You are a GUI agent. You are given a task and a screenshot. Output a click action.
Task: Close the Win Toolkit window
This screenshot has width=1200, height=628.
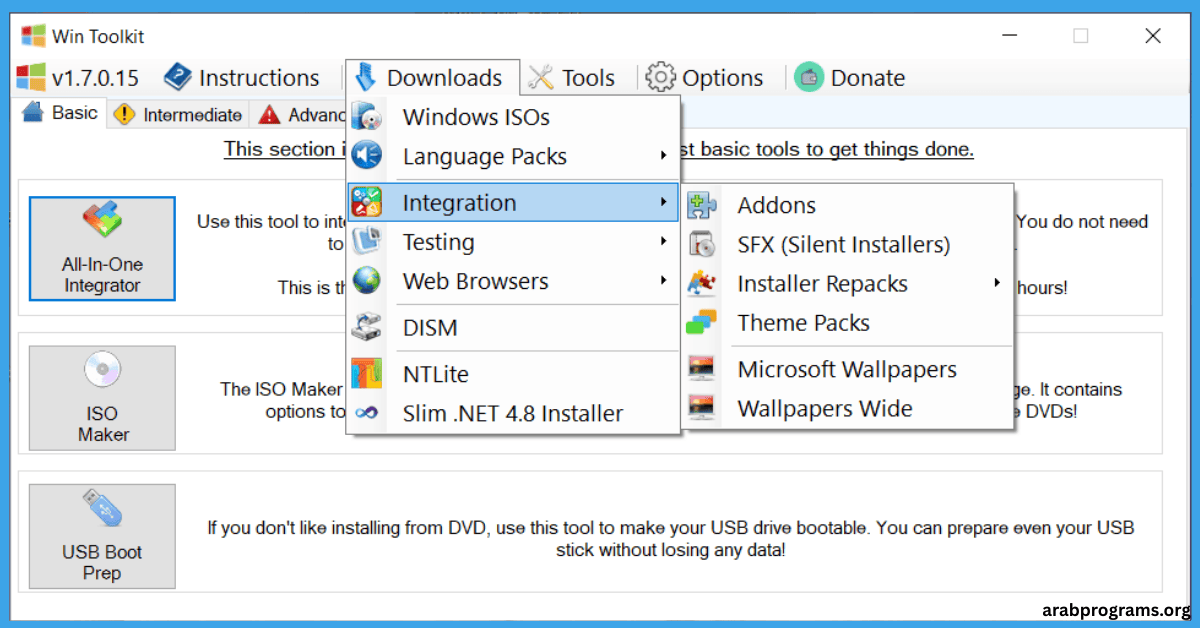pos(1153,36)
